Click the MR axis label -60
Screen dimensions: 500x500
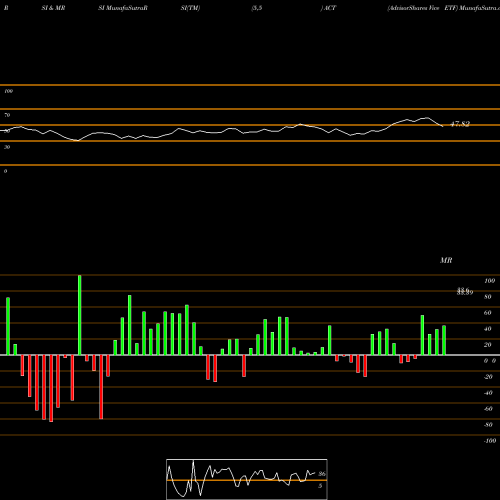(x=488, y=409)
